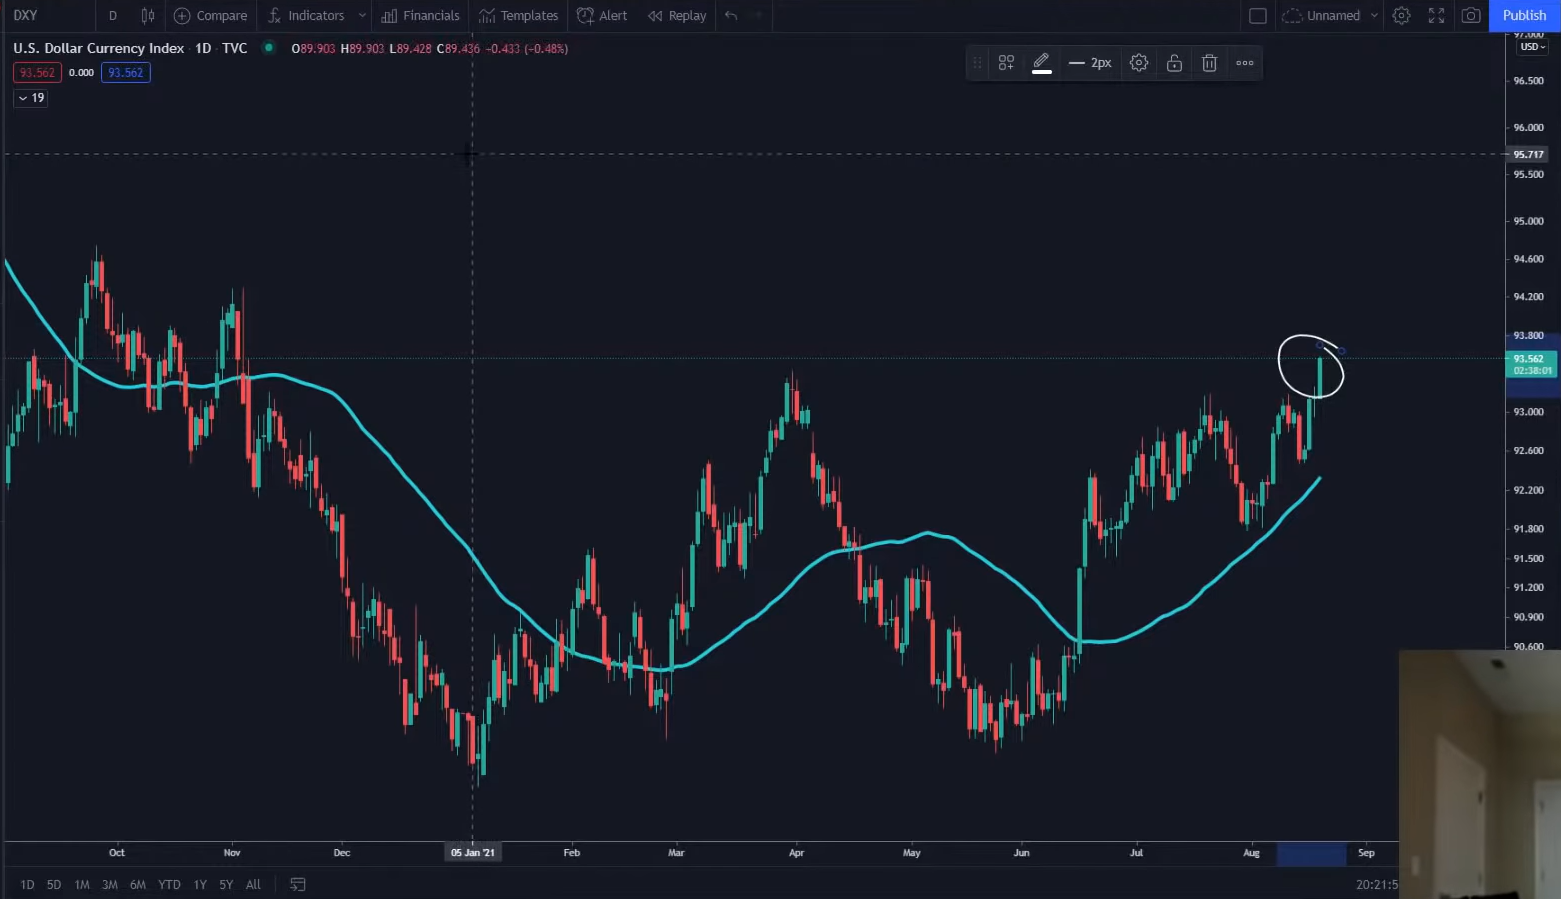1561x899 pixels.
Task: Undo the last chart action
Action: (731, 15)
